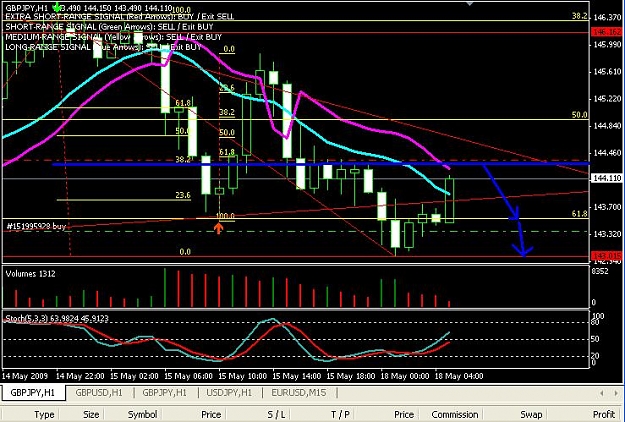625x422 pixels.
Task: Click the S / L column header
Action: pyautogui.click(x=276, y=414)
